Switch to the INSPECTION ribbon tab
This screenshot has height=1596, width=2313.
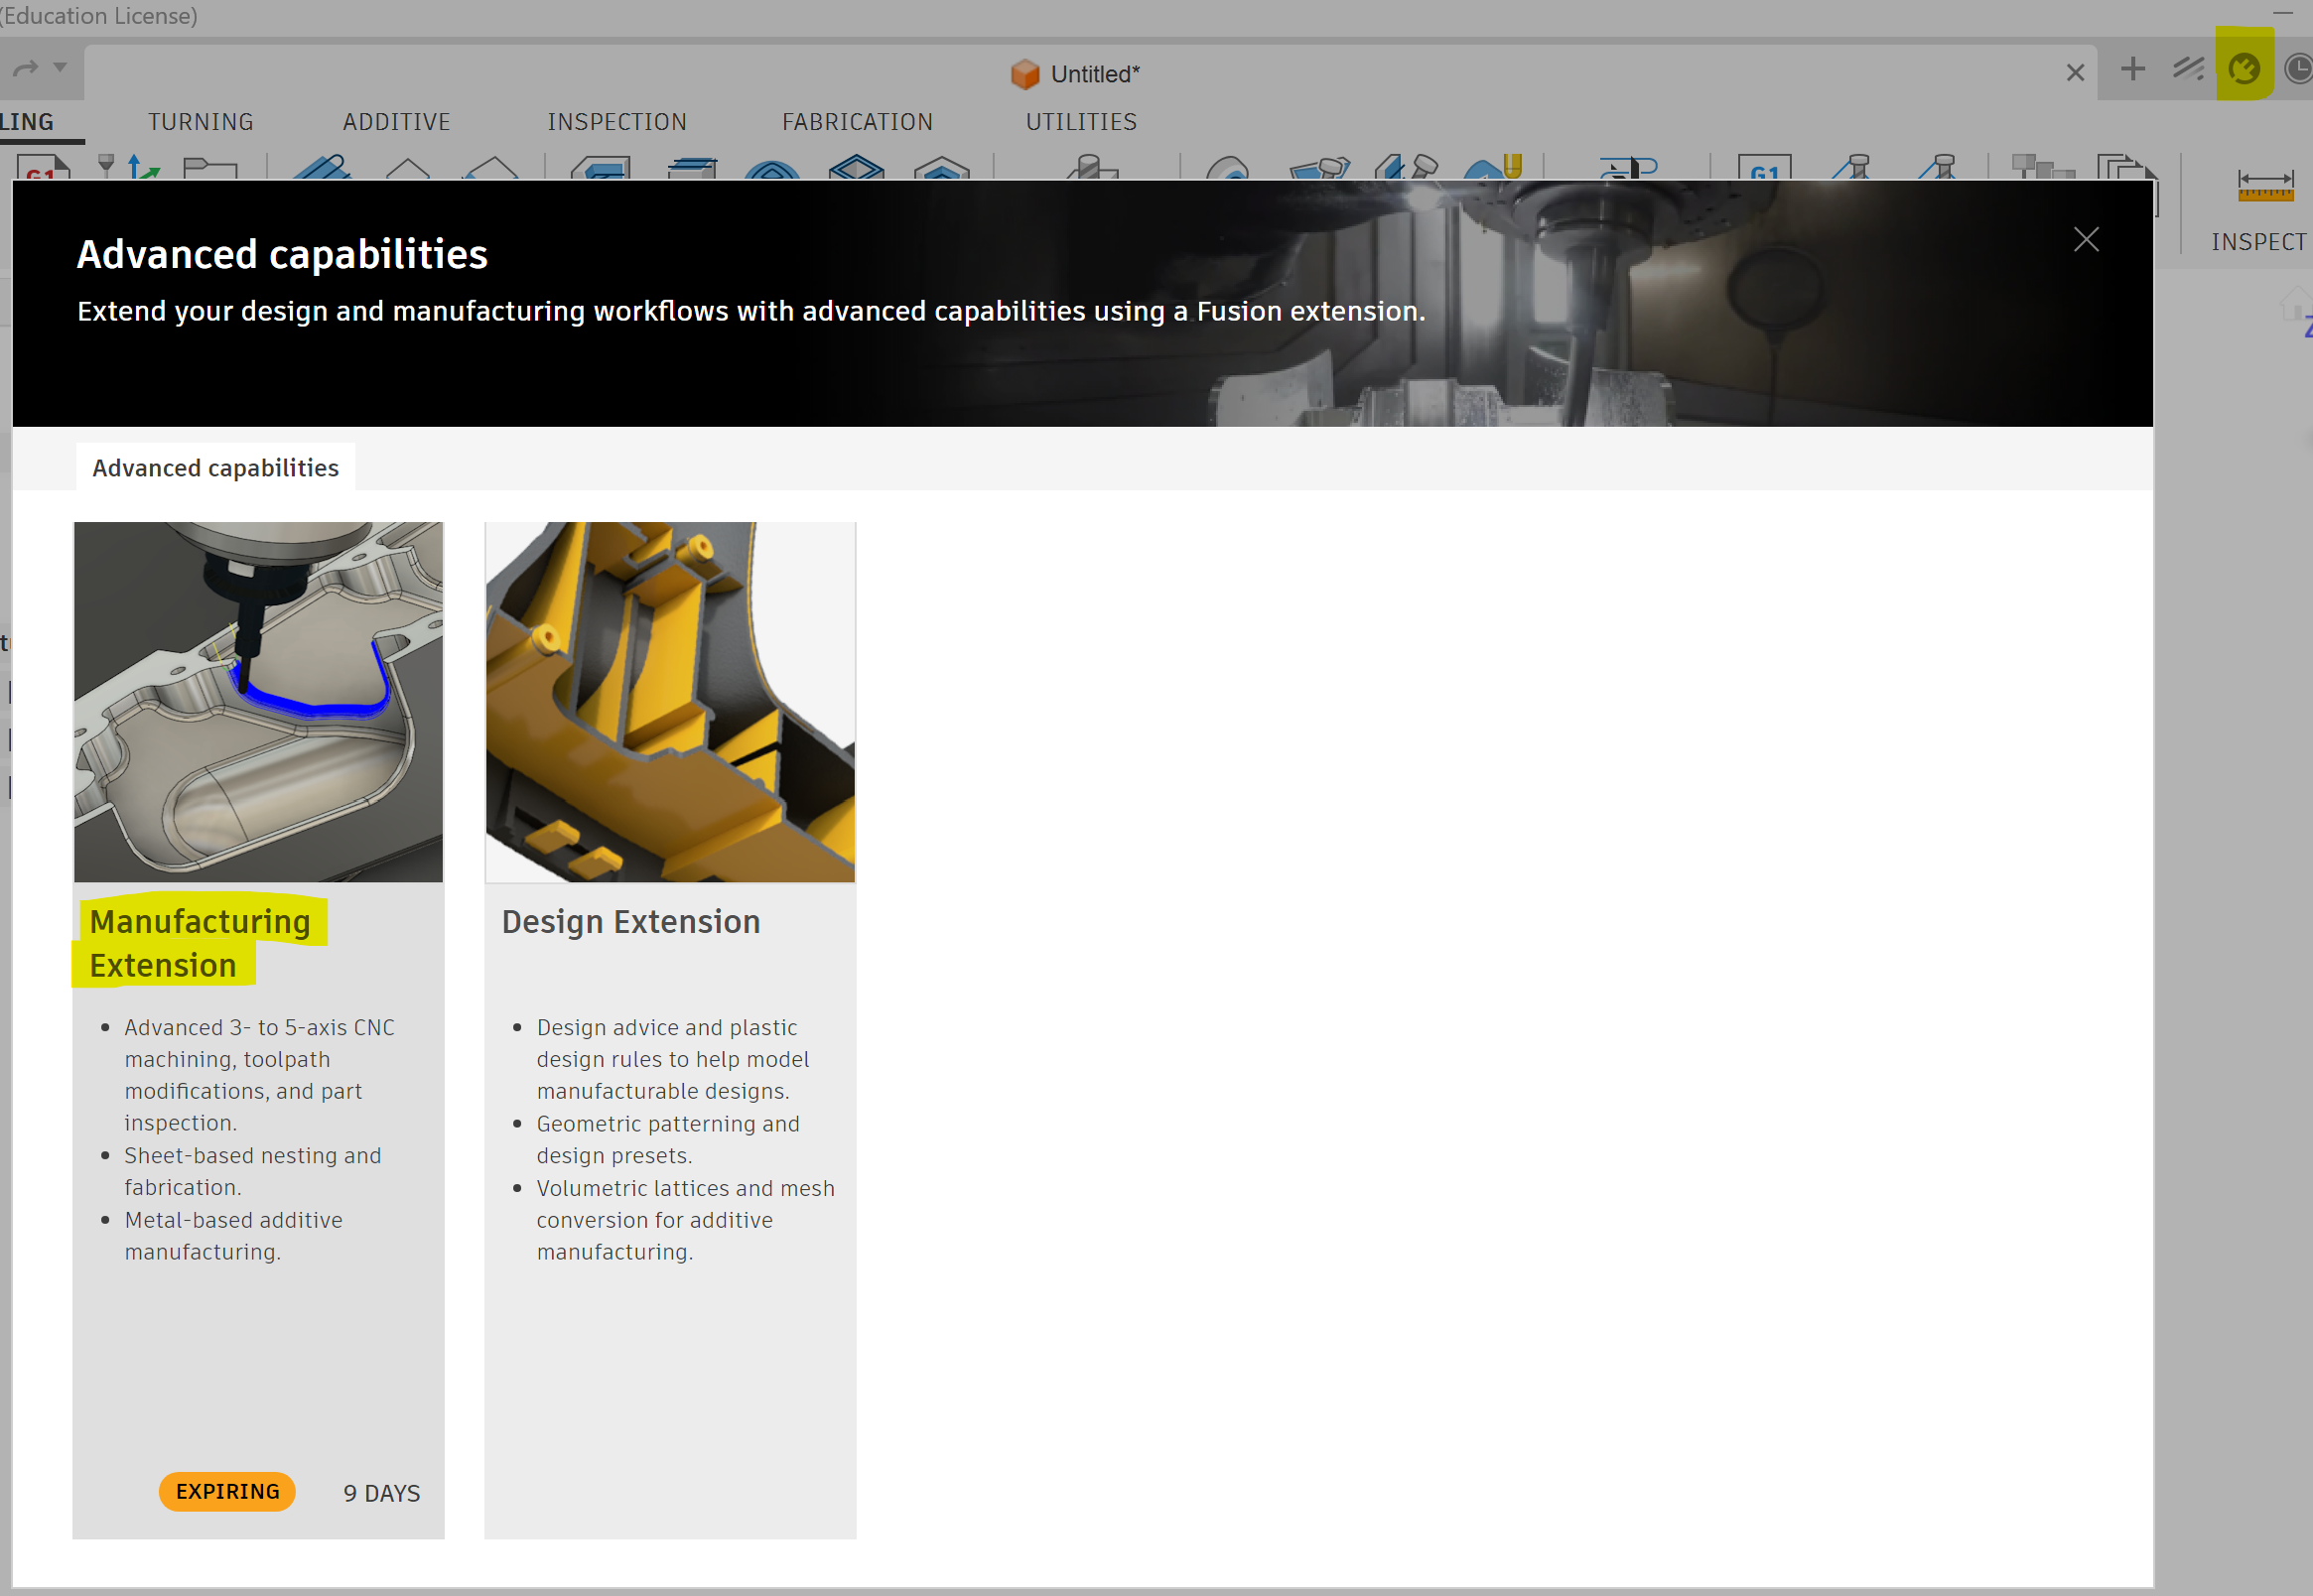pyautogui.click(x=617, y=122)
